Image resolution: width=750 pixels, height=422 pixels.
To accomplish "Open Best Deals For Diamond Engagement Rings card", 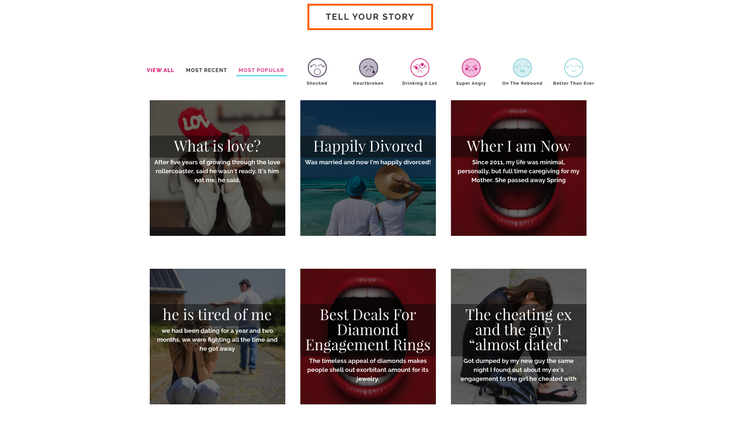I will click(x=368, y=336).
